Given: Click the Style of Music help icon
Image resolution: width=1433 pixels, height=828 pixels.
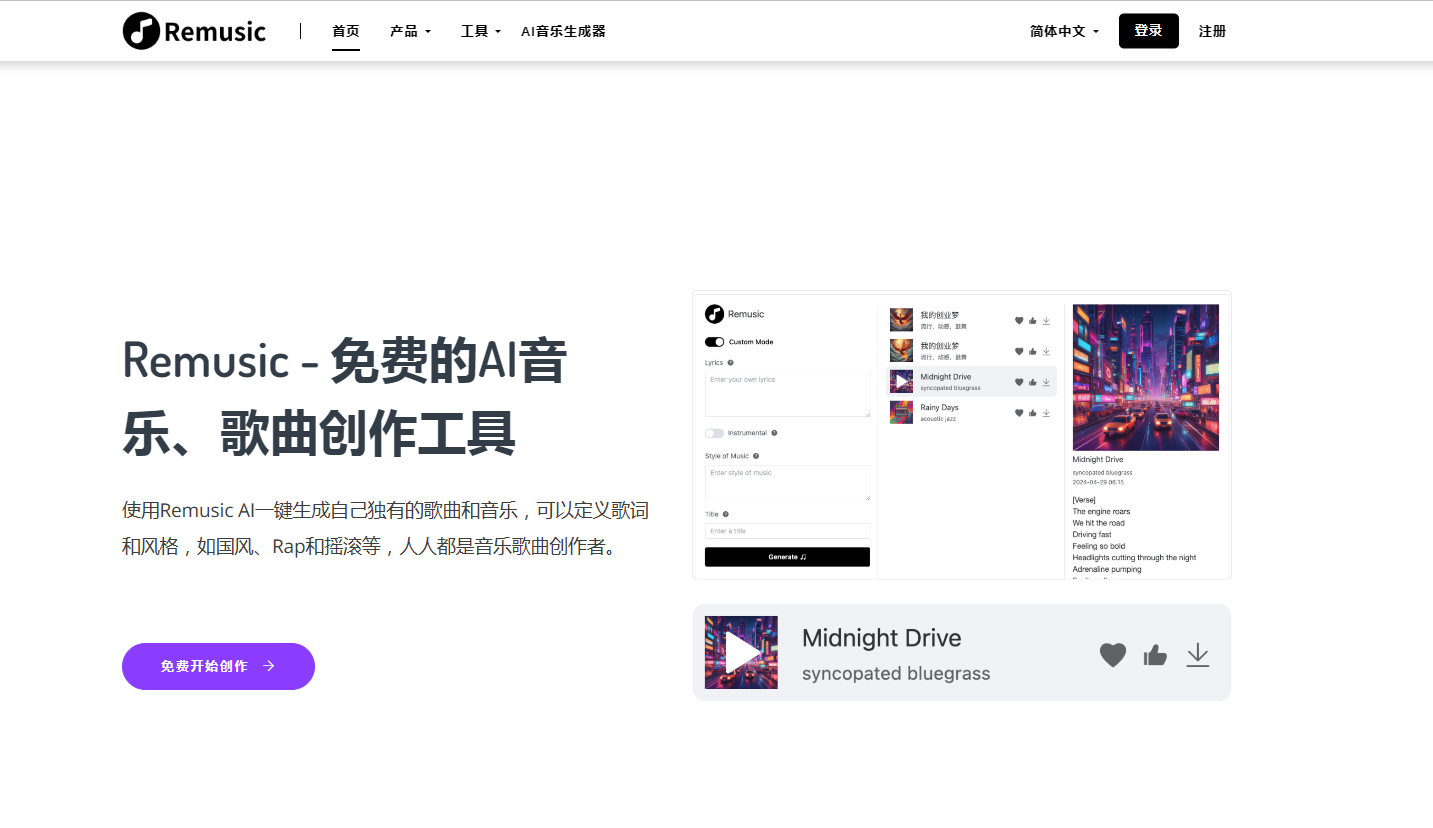Looking at the screenshot, I should pos(756,456).
